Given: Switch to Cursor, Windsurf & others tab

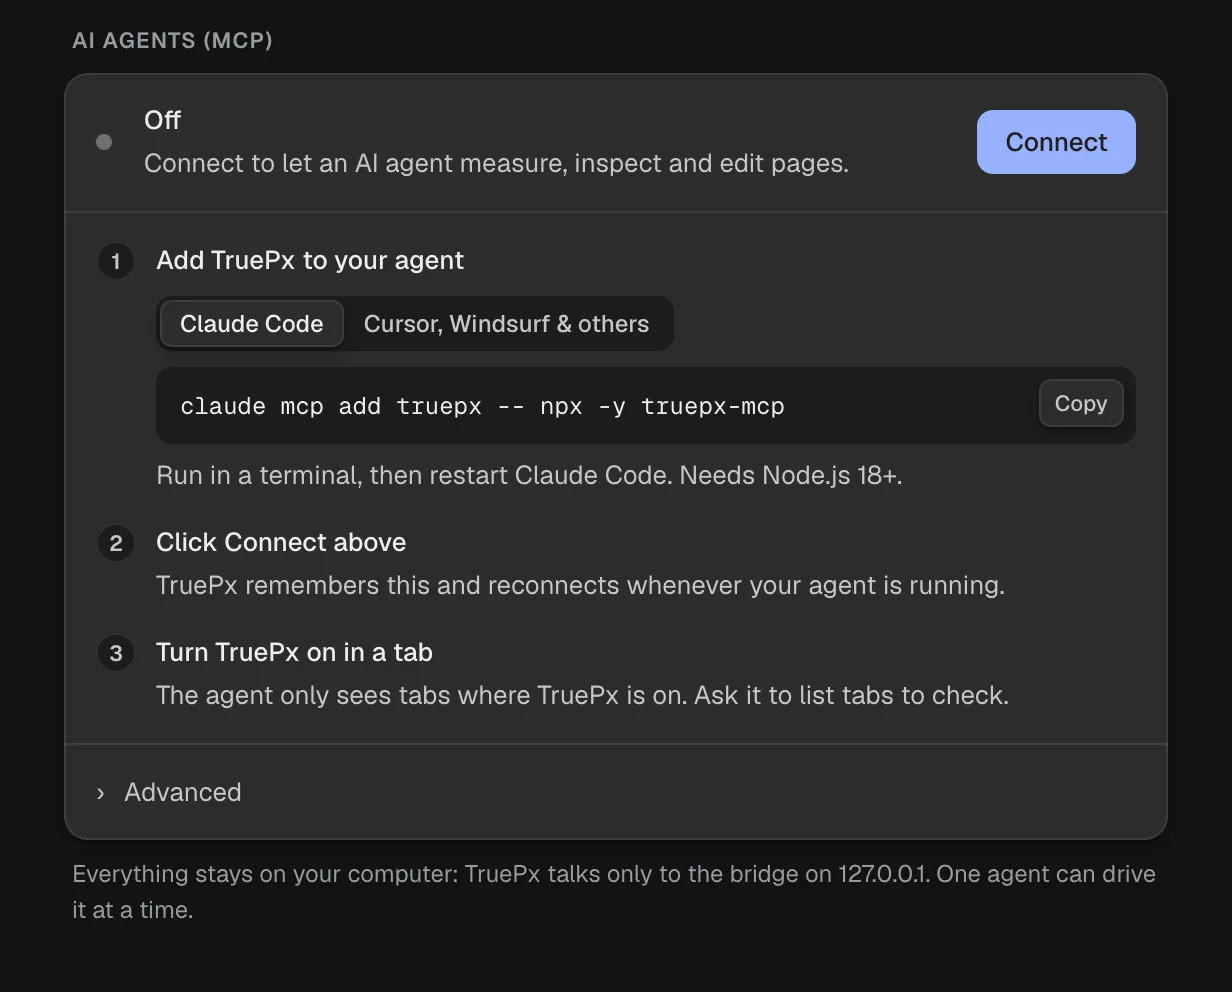Looking at the screenshot, I should pos(506,324).
